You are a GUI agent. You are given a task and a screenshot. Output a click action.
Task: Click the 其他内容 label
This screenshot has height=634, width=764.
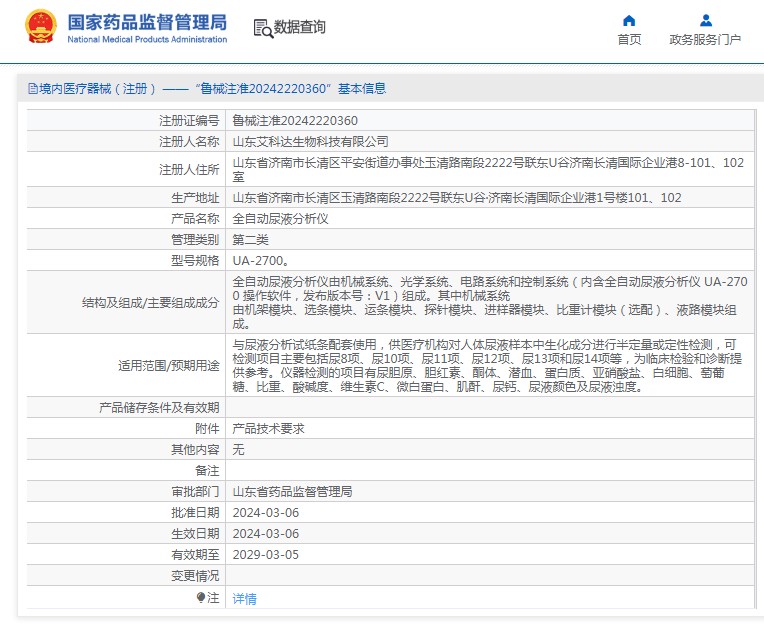(x=195, y=449)
